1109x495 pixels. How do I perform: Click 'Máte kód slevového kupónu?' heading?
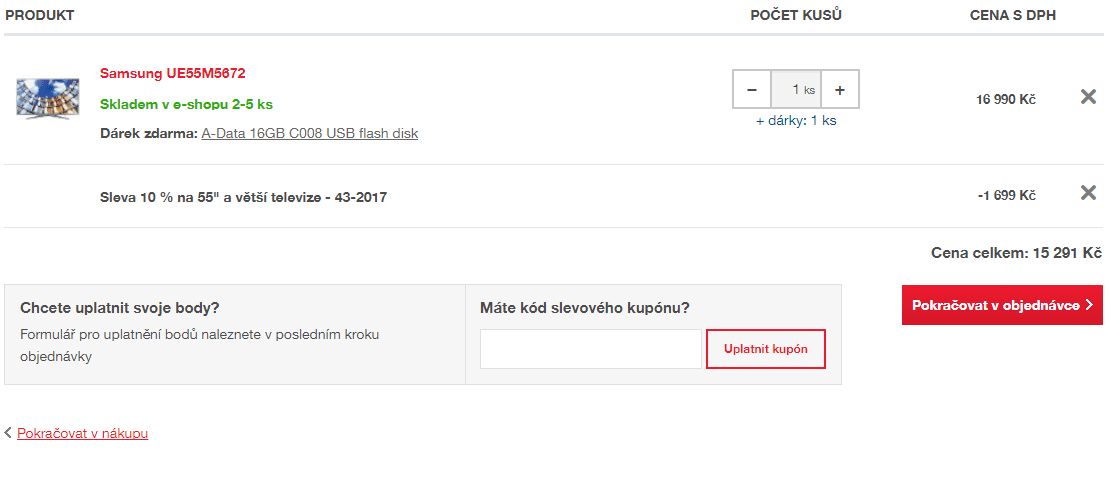584,308
